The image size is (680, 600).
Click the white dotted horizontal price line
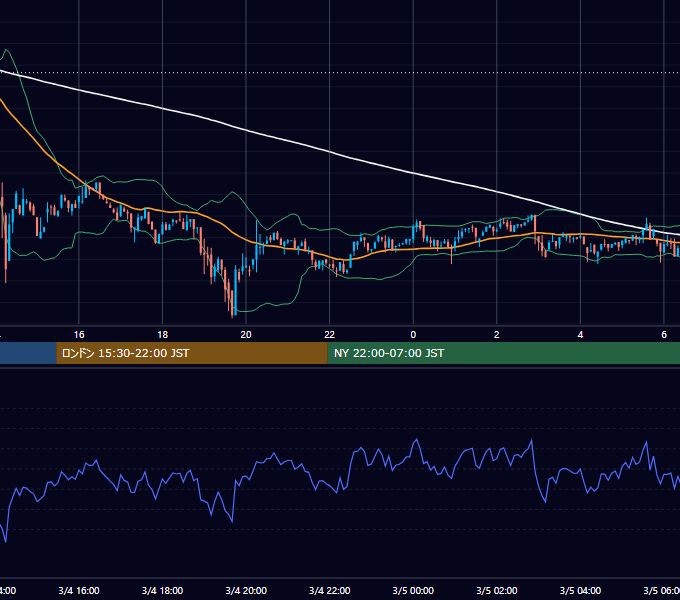[x=340, y=72]
